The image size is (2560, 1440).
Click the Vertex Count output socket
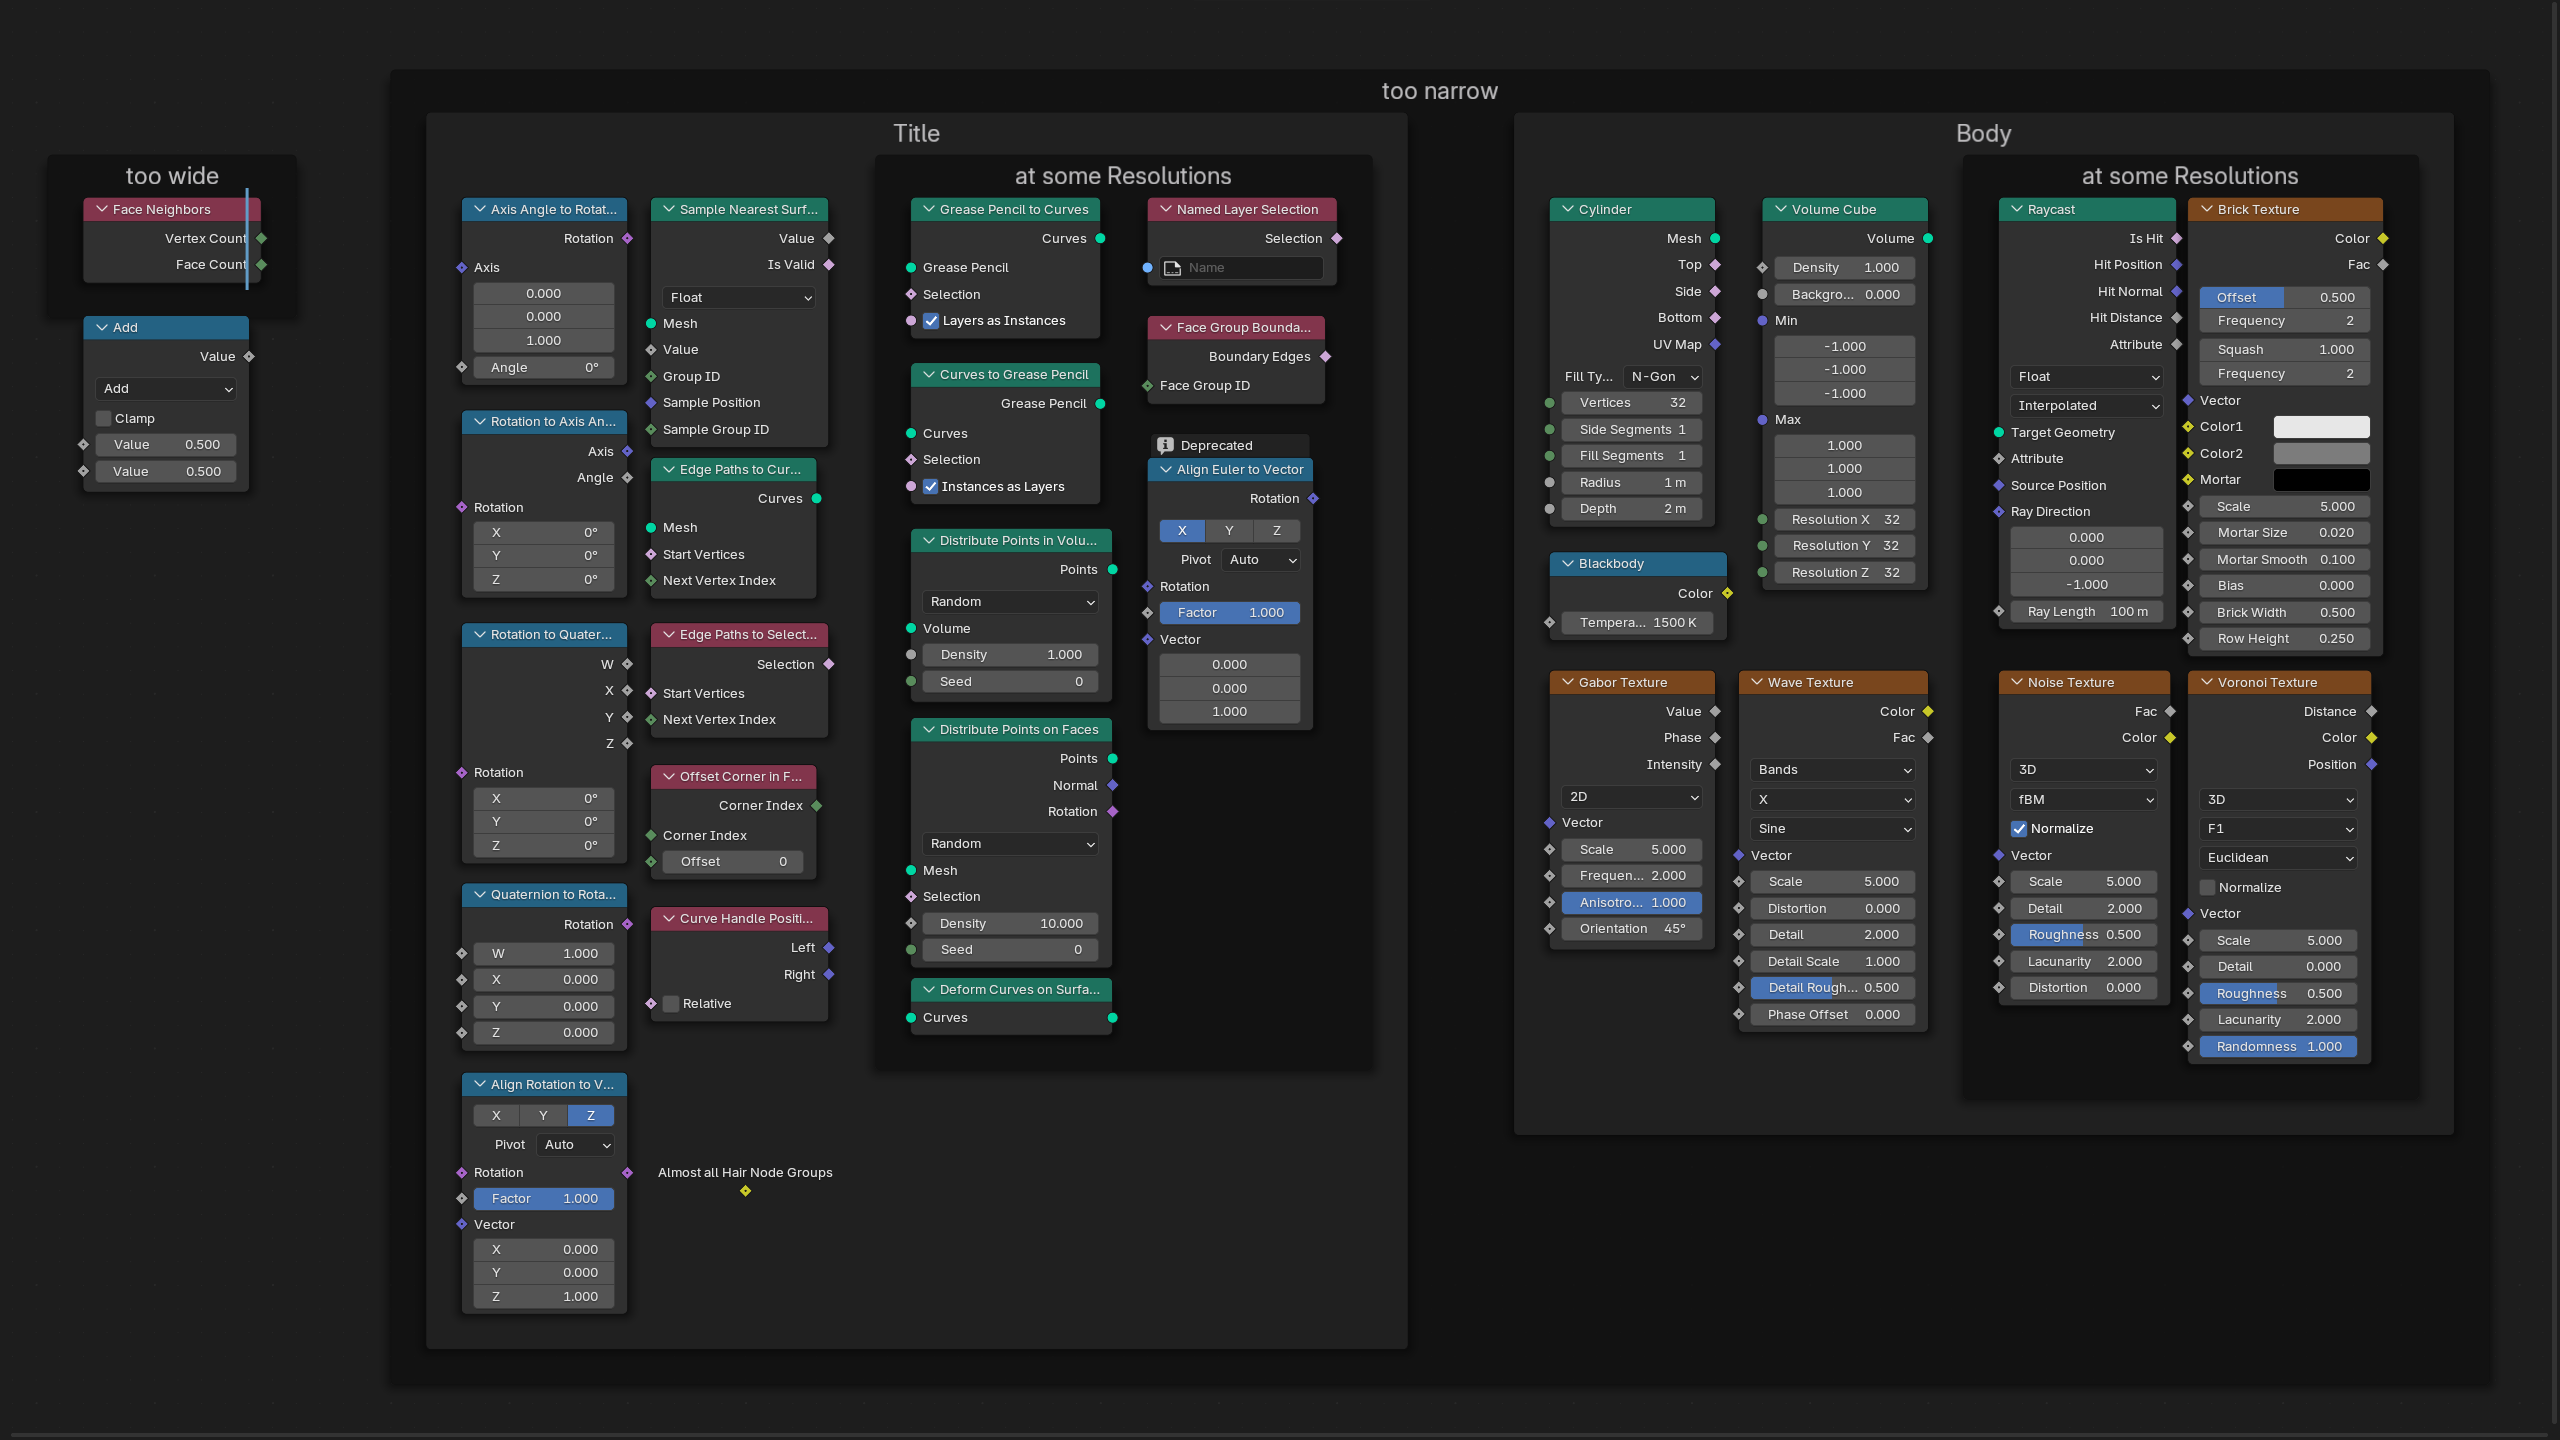pos(262,239)
